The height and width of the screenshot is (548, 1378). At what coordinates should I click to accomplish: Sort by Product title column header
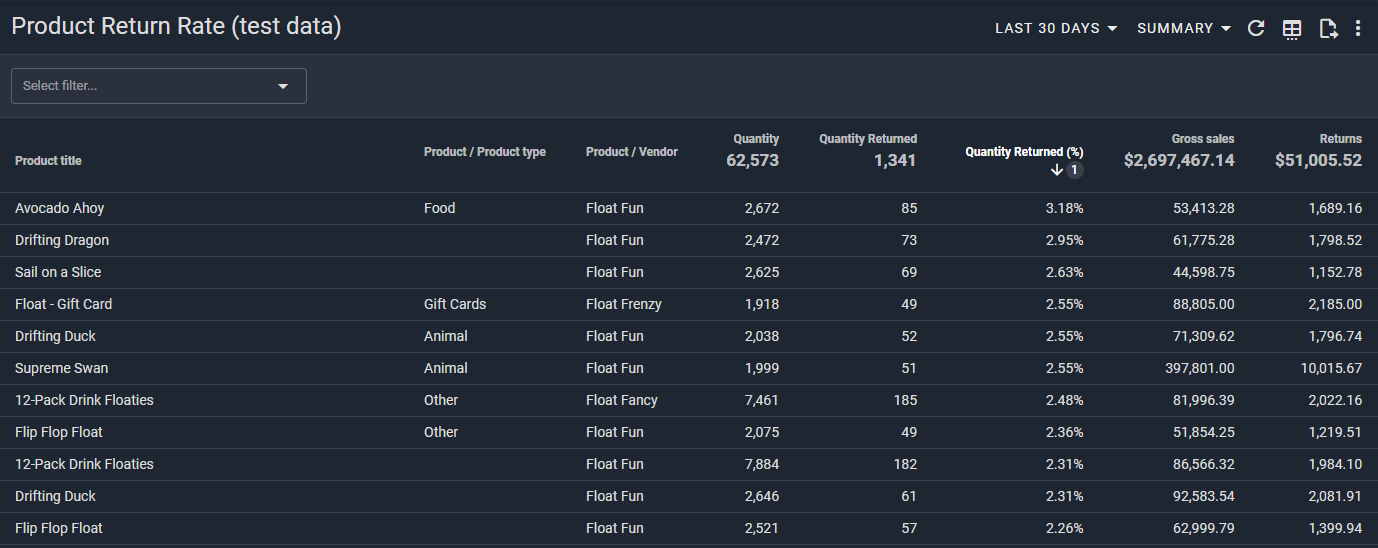click(x=48, y=161)
